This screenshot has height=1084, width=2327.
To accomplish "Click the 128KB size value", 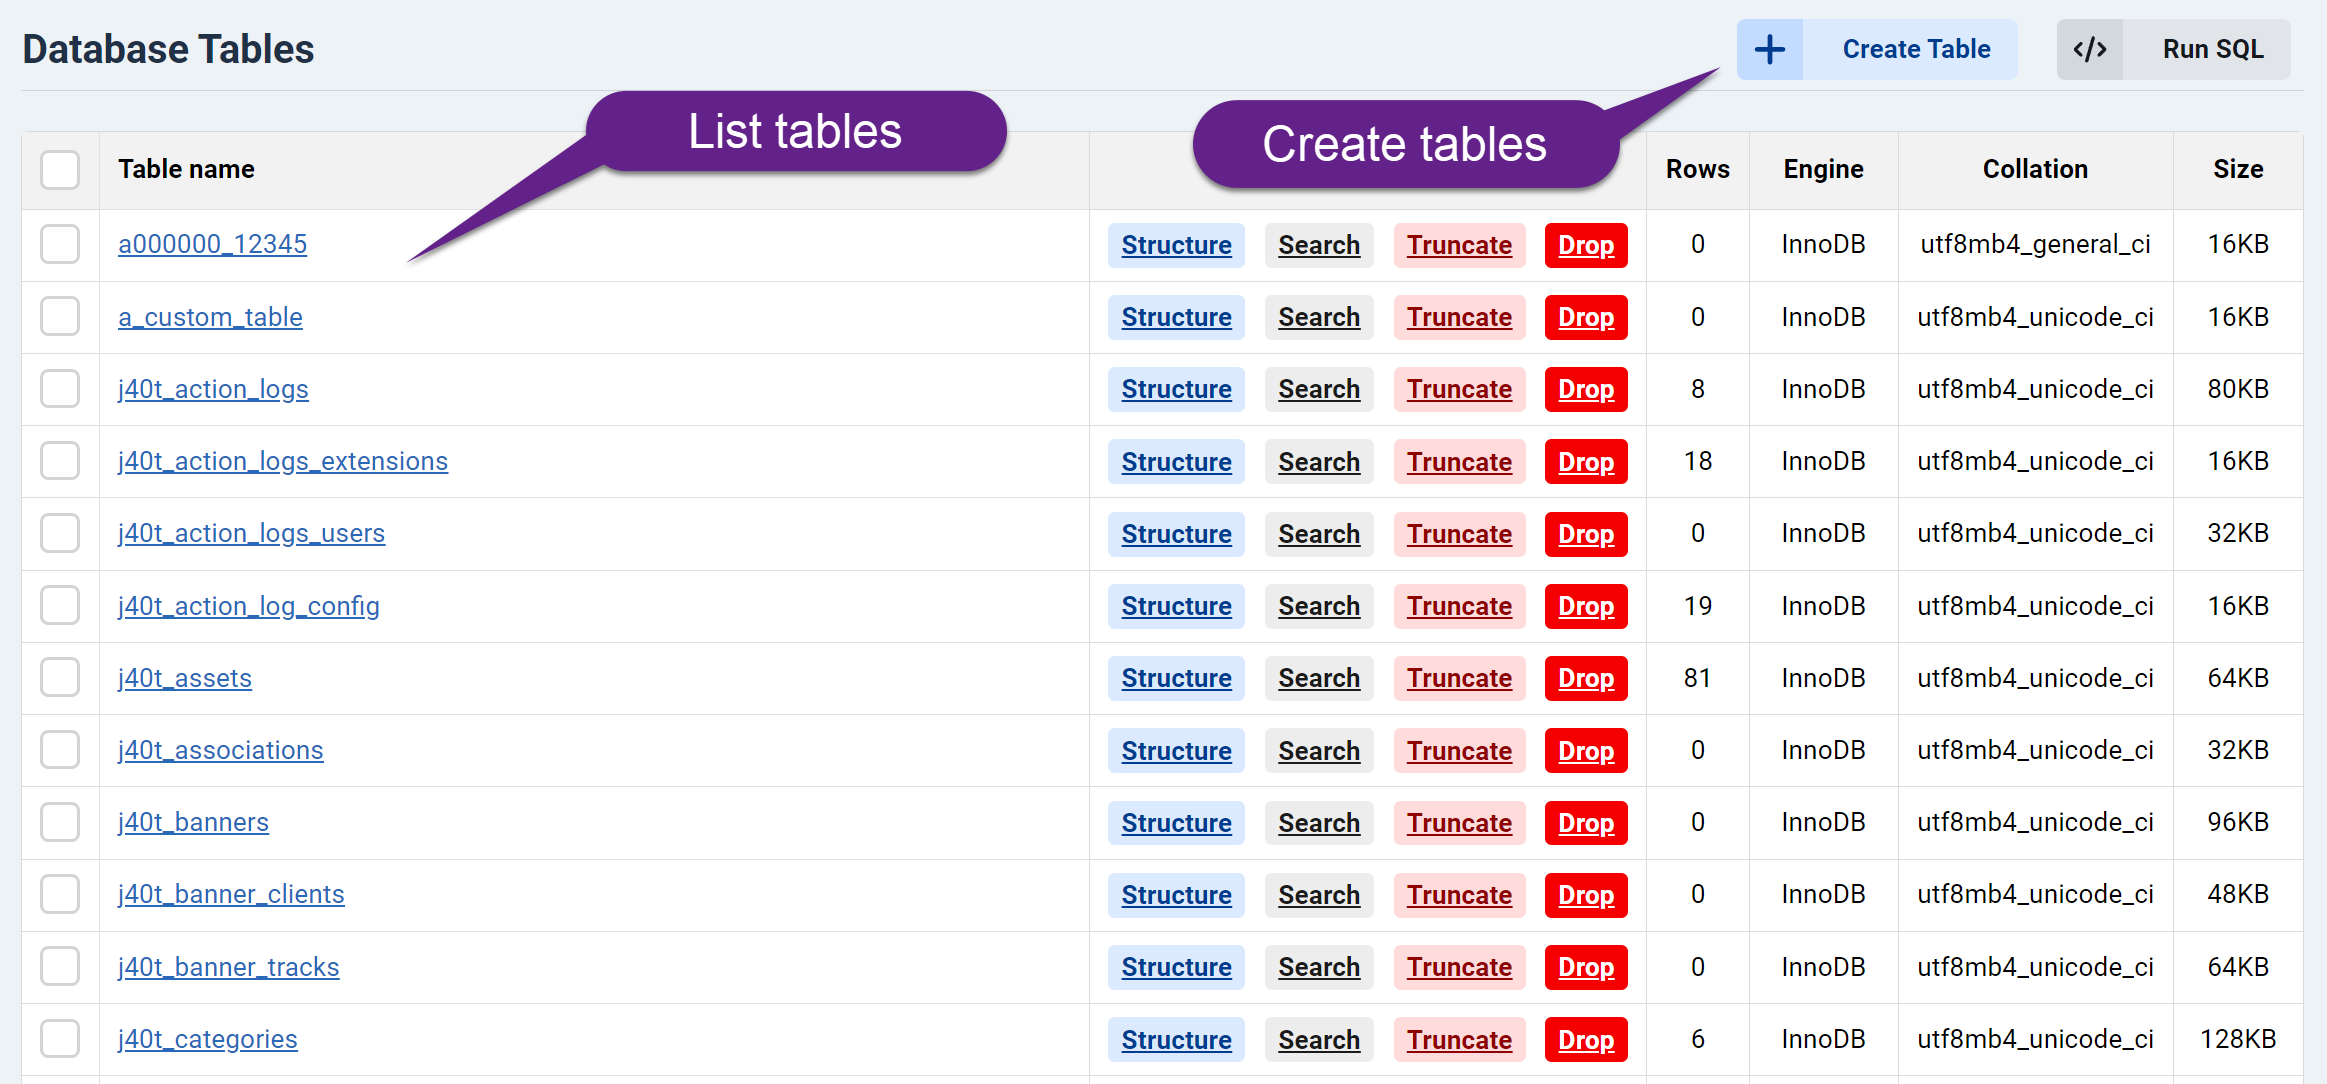I will (x=2238, y=1039).
